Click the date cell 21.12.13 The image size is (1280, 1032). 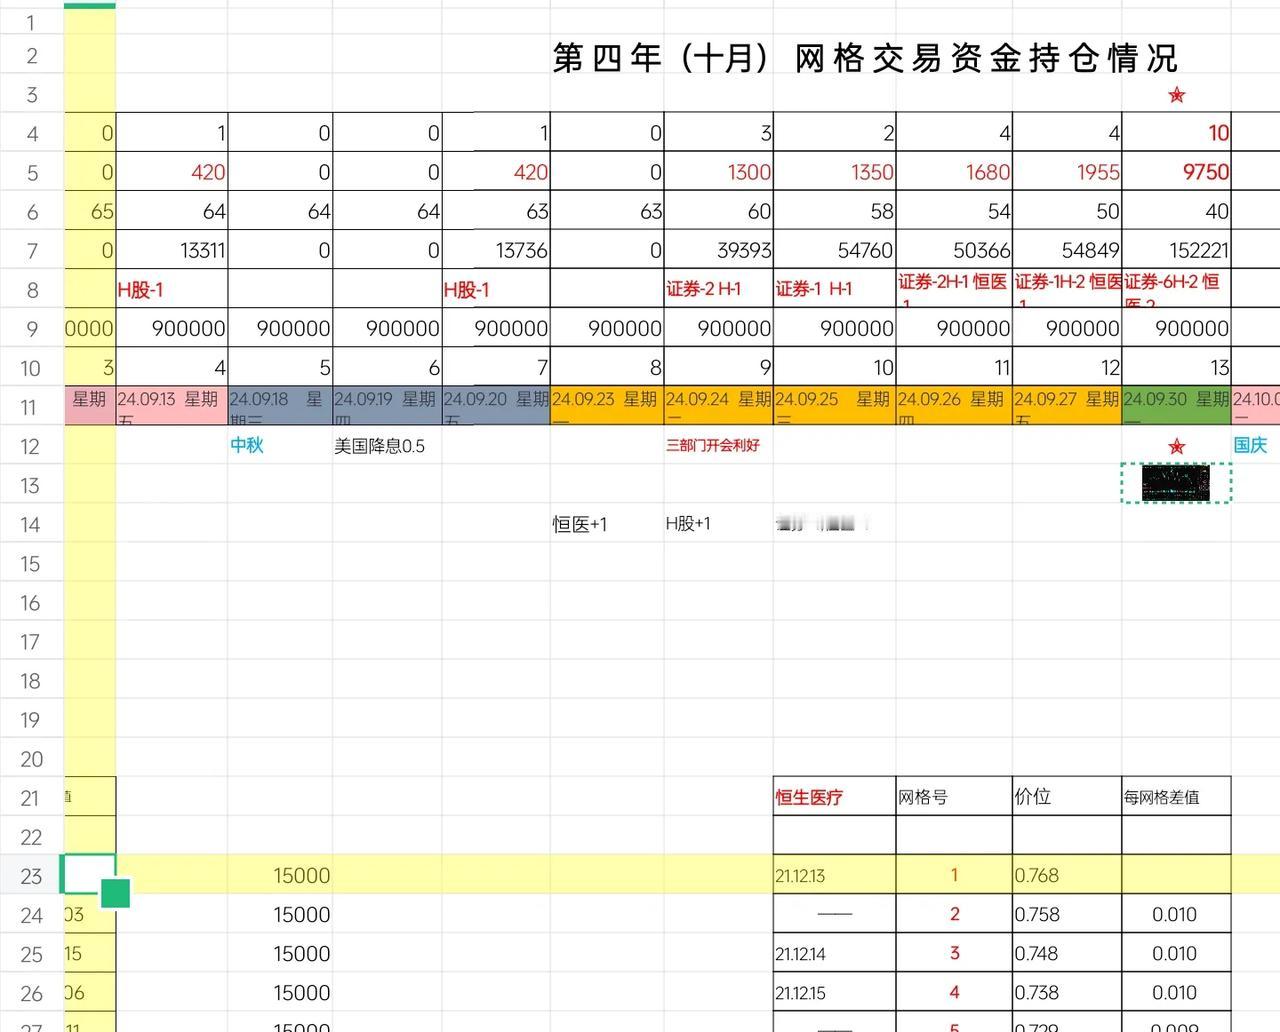click(x=834, y=875)
